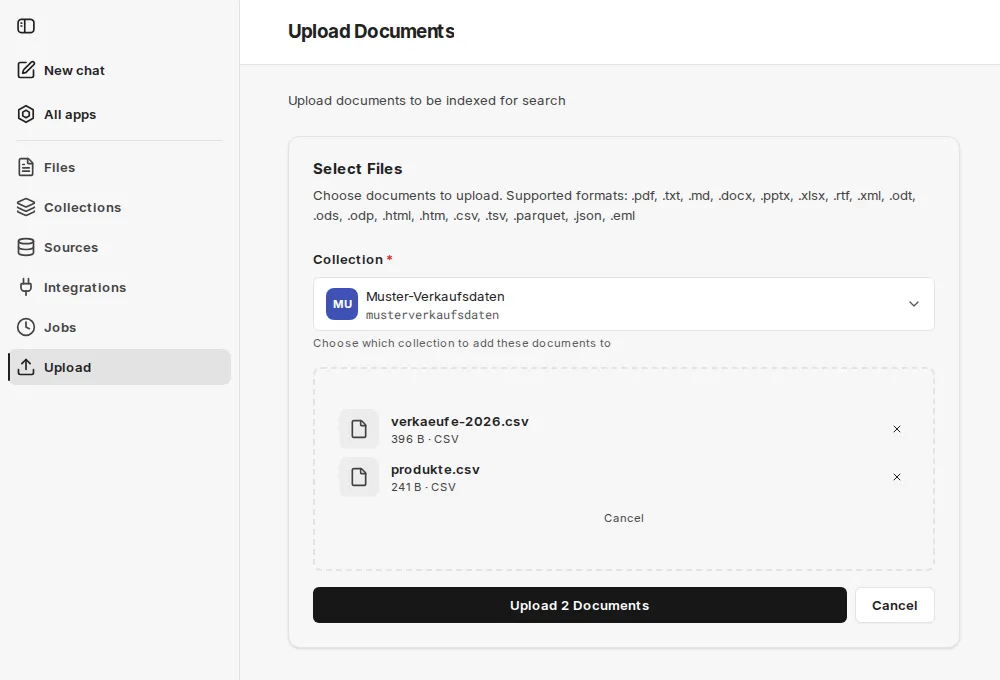Screen dimensions: 1000x680
Task: Click the Integrations plug icon
Action: [x=26, y=287]
